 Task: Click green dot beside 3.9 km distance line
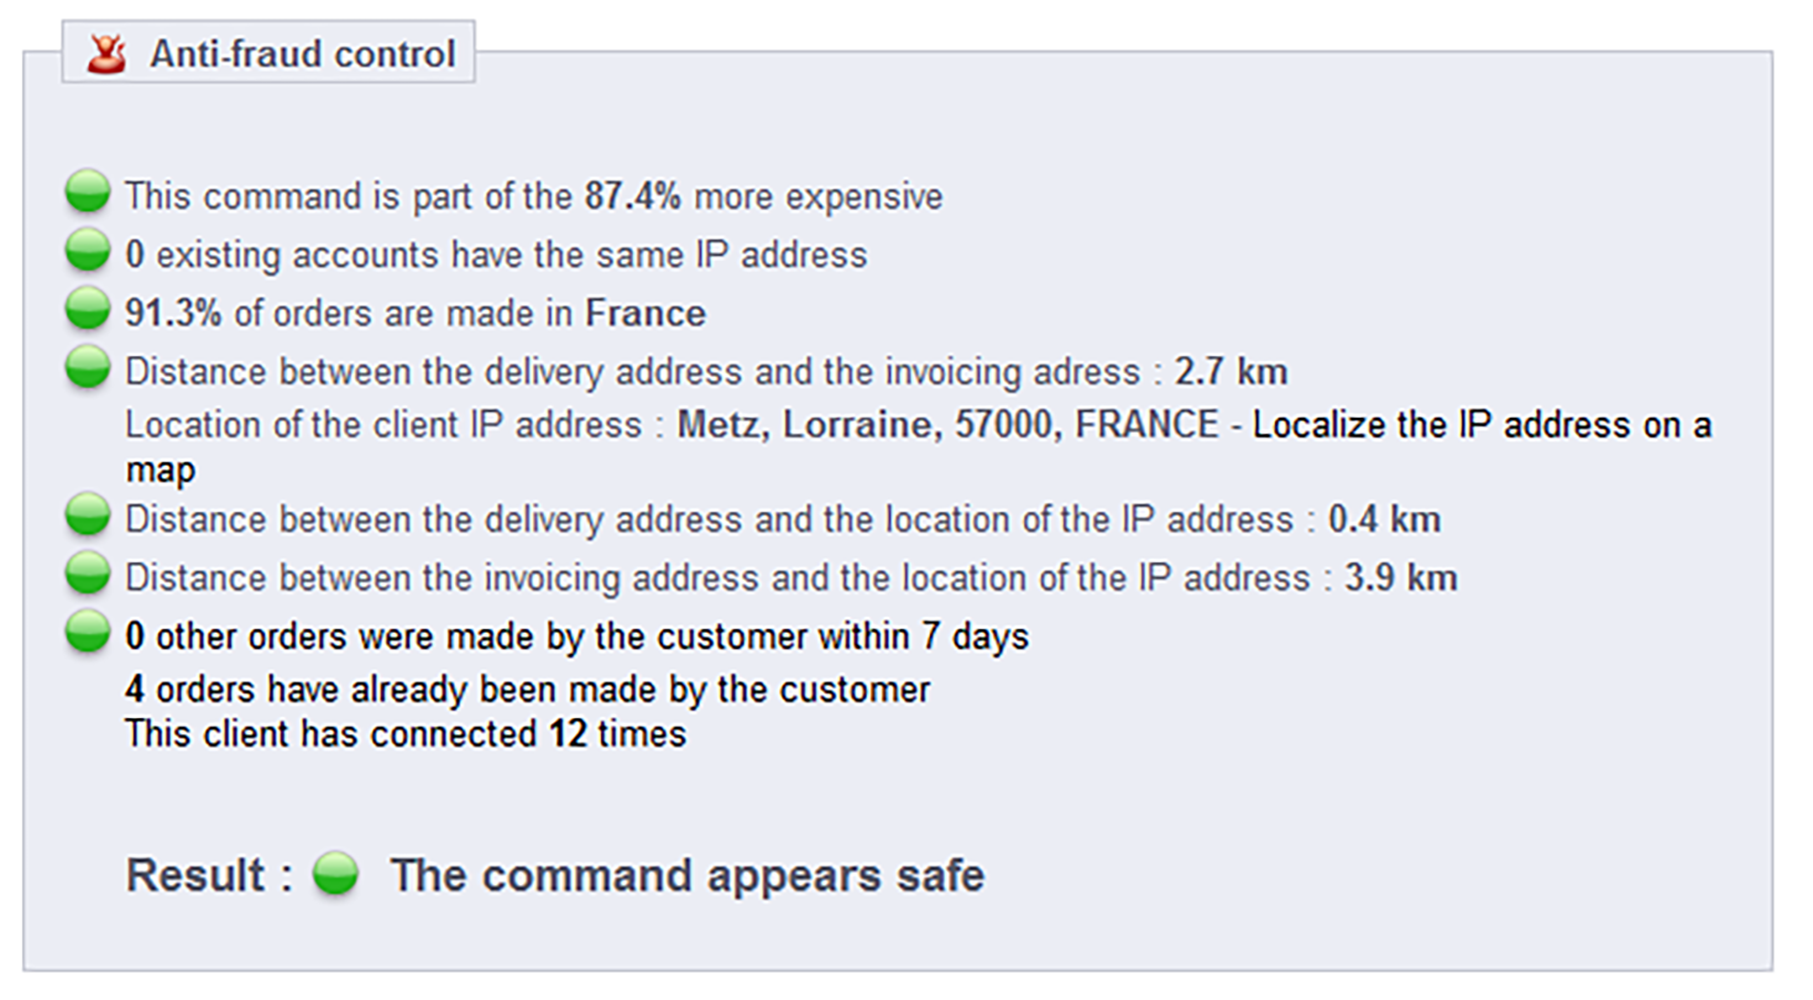[88, 573]
